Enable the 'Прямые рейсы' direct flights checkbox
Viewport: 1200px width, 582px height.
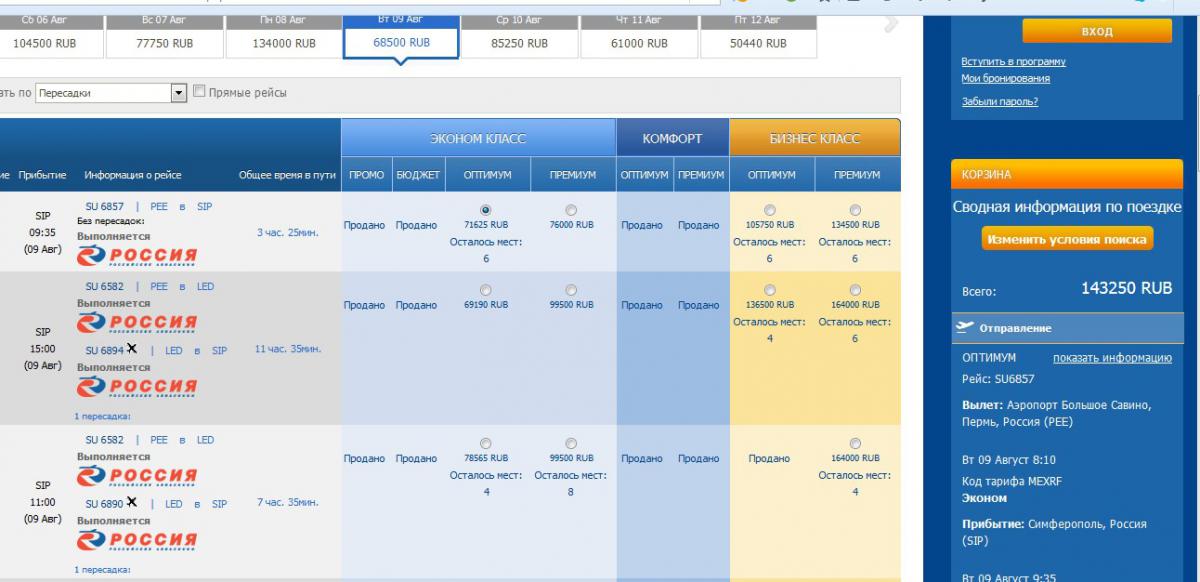coord(200,91)
